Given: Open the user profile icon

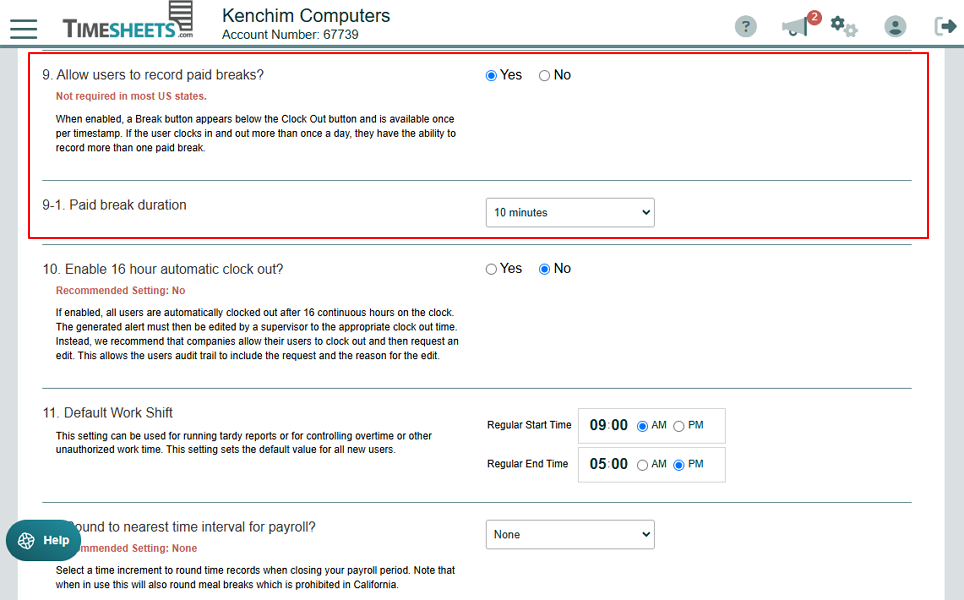Looking at the screenshot, I should pyautogui.click(x=895, y=26).
